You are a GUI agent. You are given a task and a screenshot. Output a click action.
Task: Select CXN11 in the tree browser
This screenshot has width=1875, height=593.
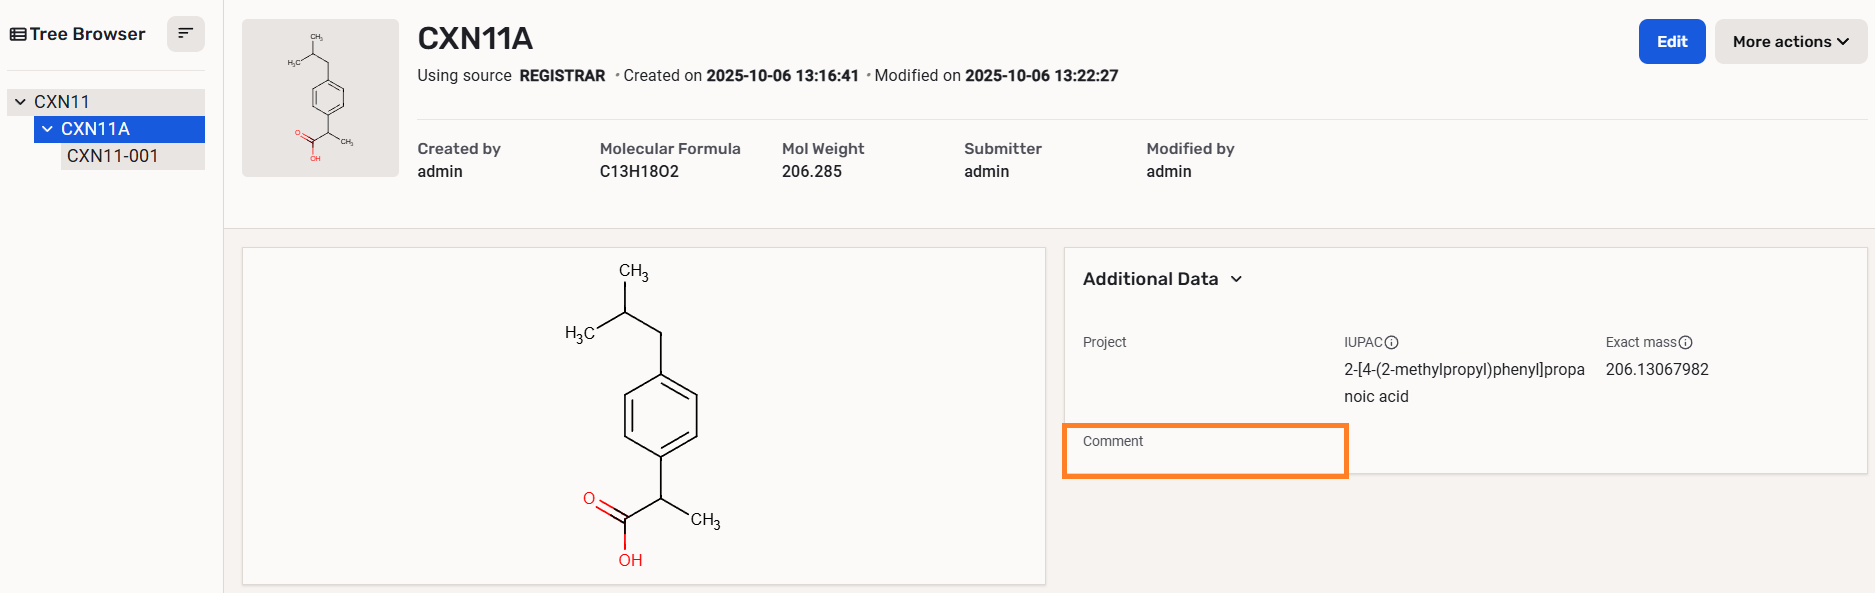pos(62,102)
